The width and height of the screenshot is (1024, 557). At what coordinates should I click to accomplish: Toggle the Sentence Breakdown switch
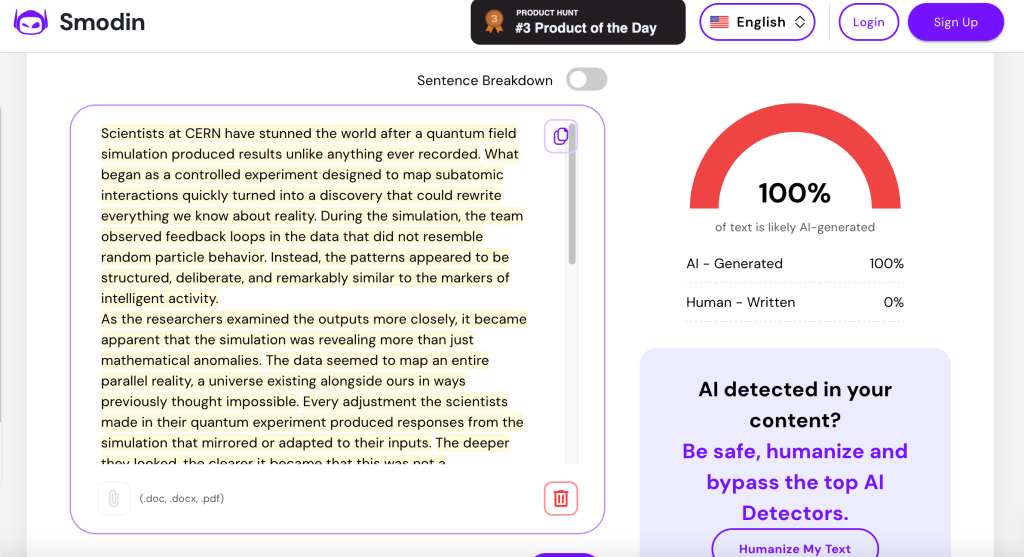(586, 80)
